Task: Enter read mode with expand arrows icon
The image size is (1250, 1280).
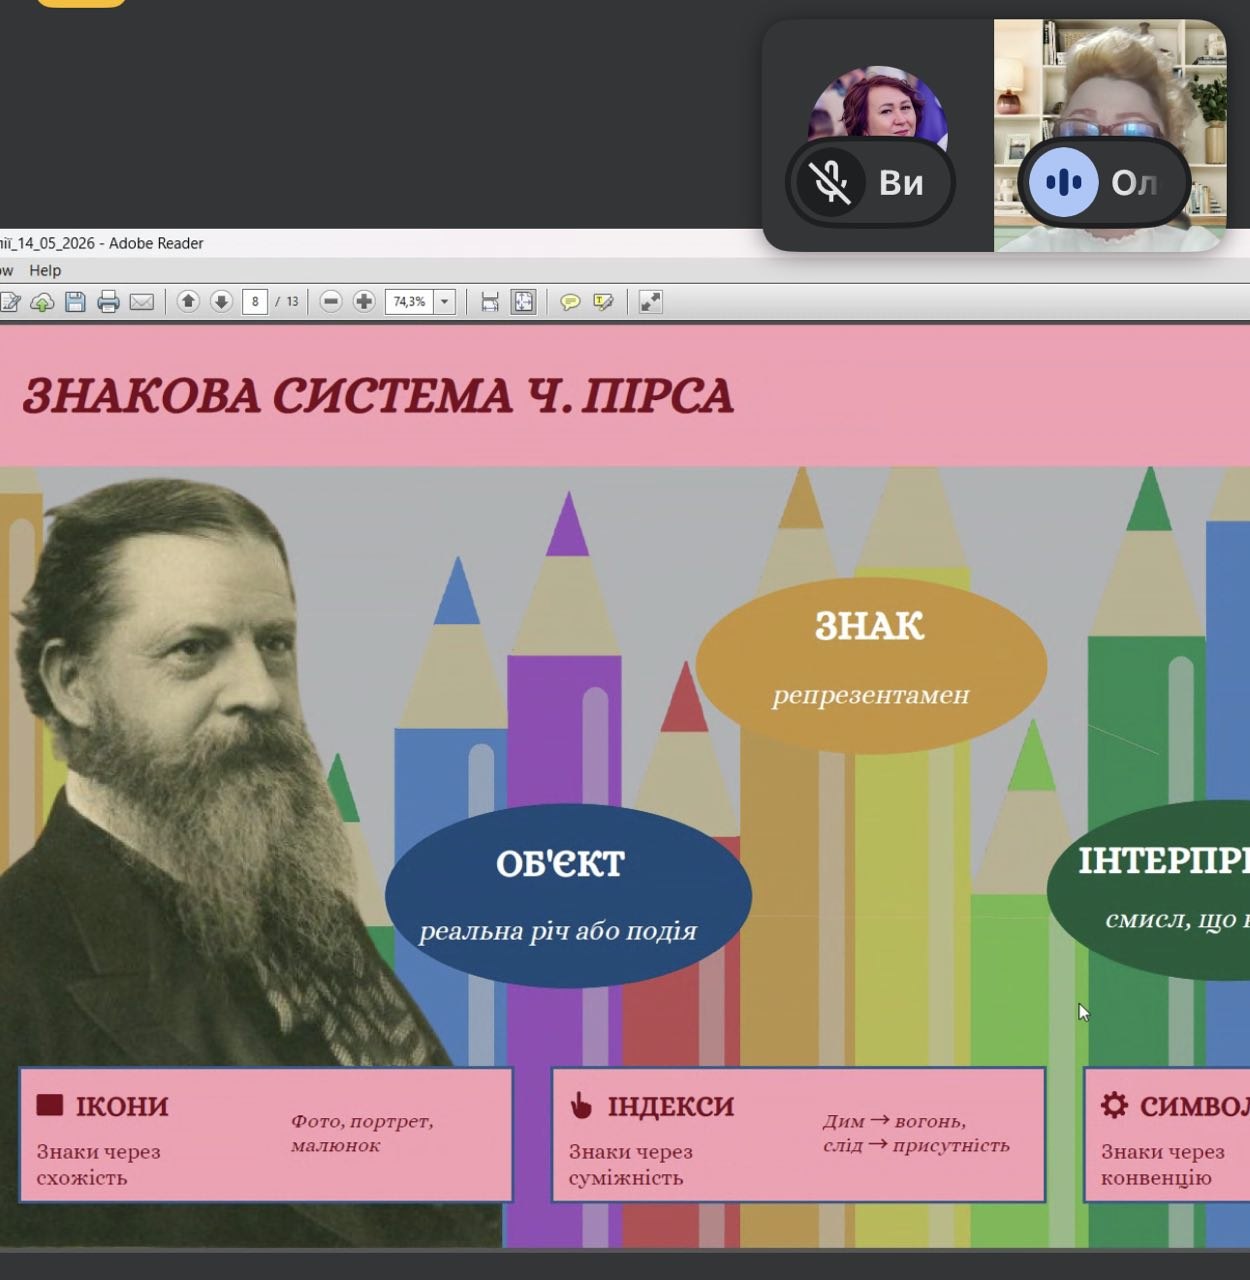Action: coord(650,301)
